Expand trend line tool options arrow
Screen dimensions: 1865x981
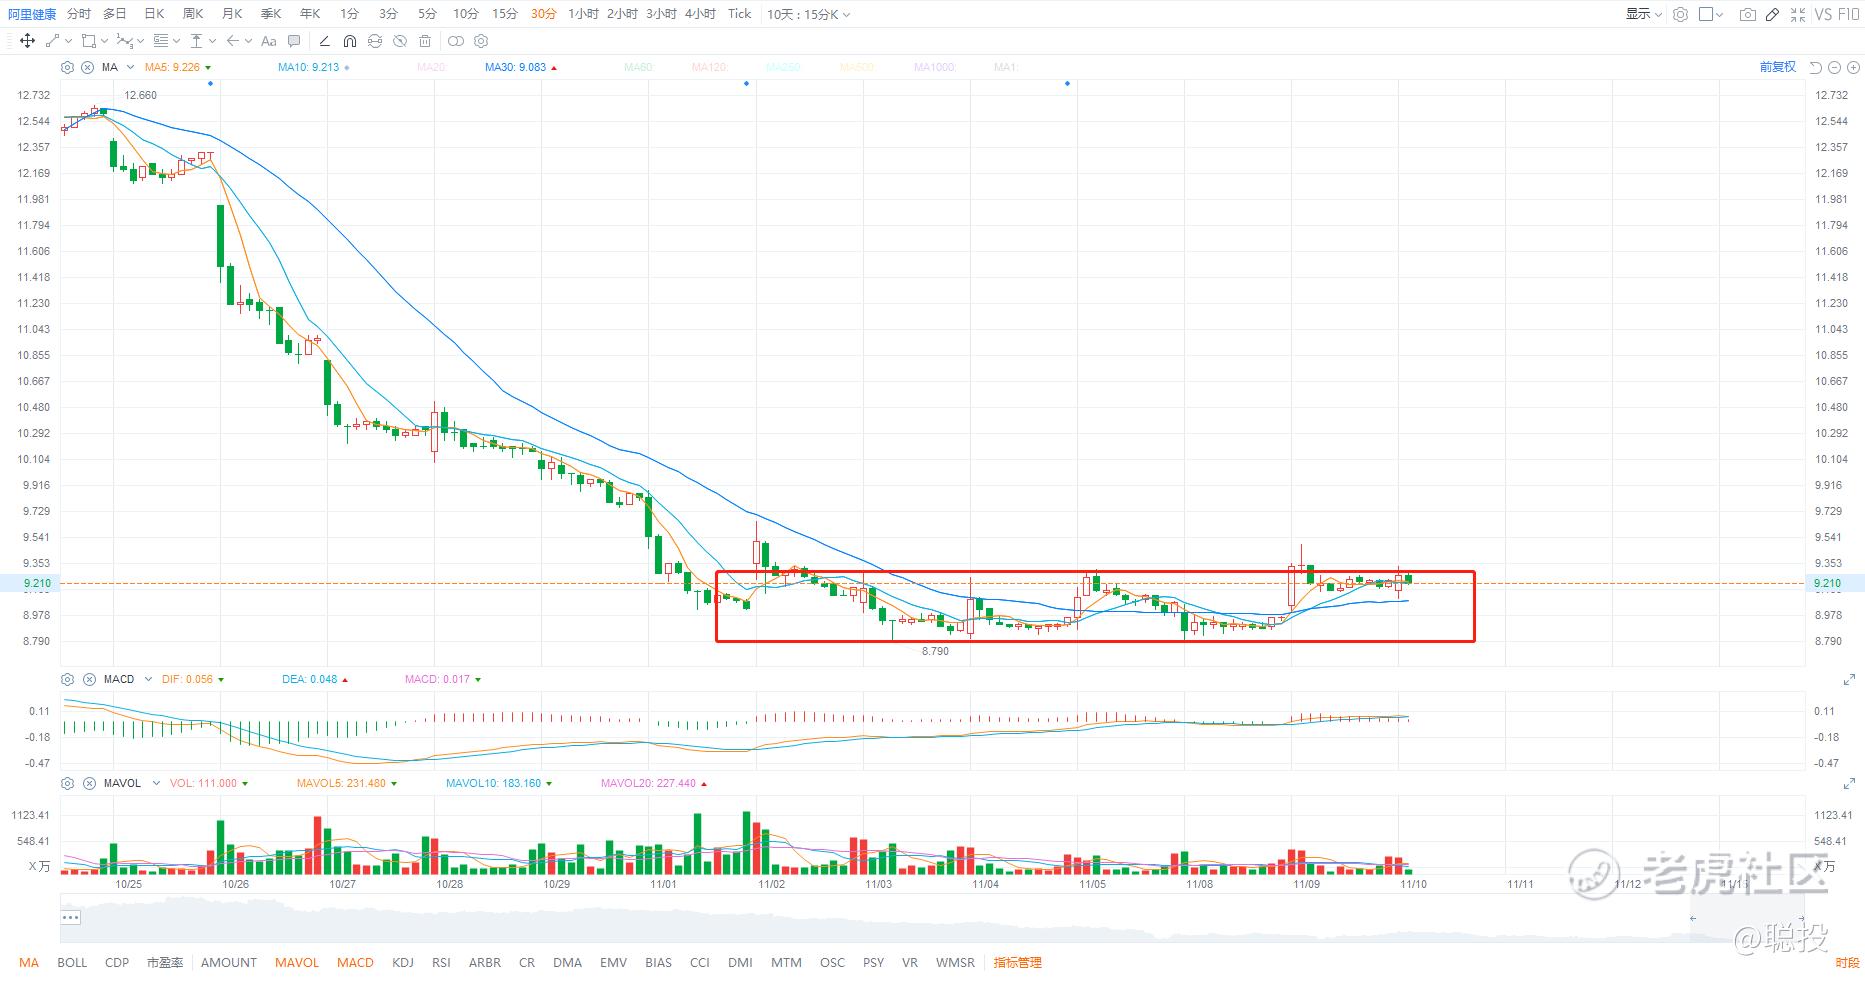tap(68, 41)
